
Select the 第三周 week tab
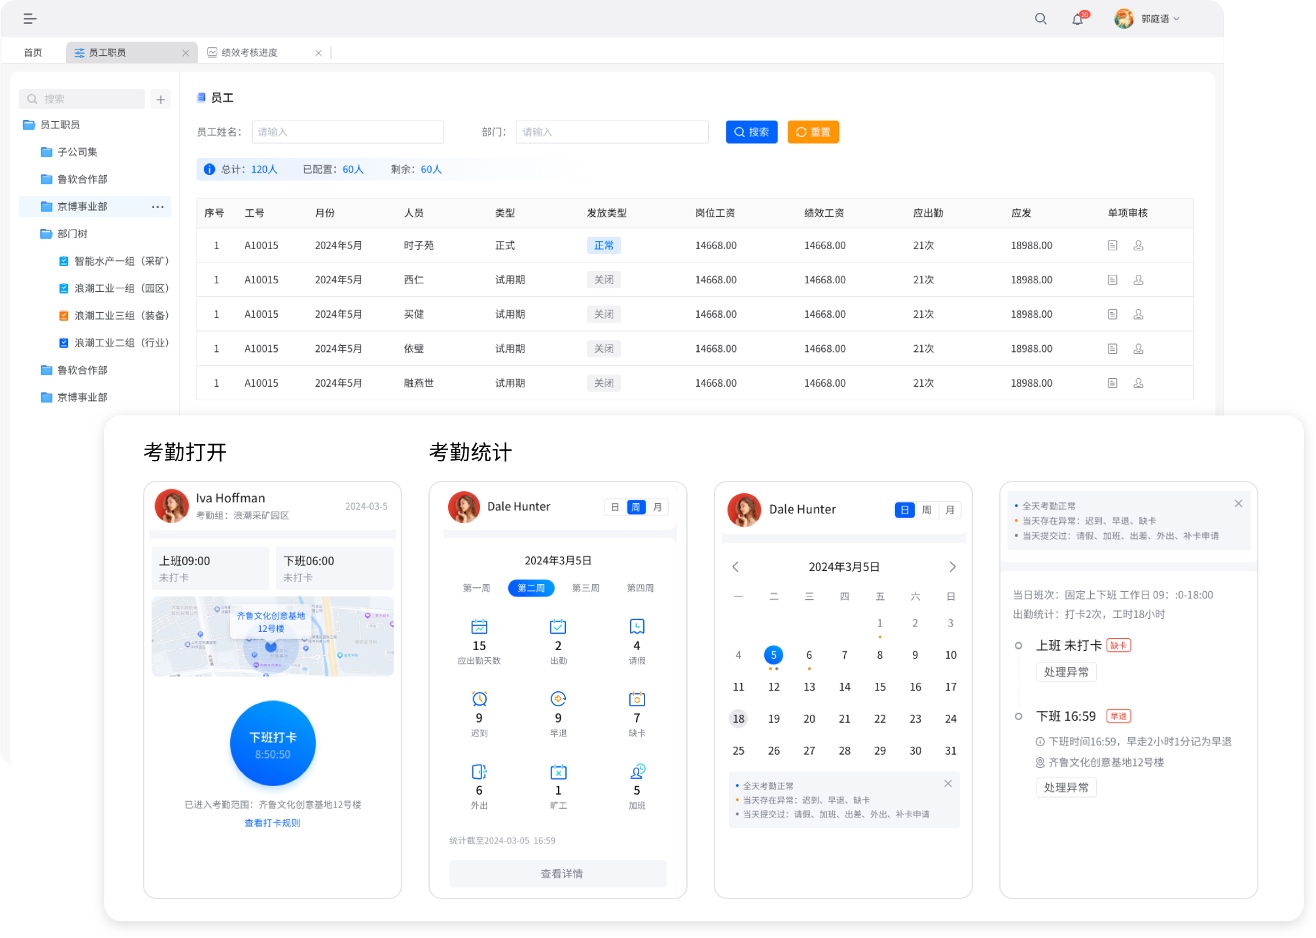point(586,588)
